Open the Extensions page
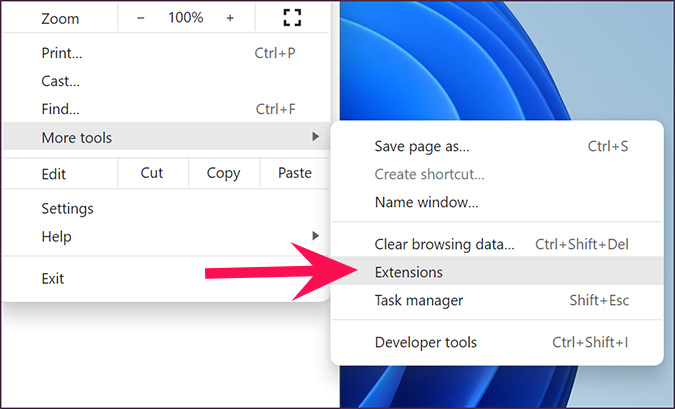The image size is (675, 409). click(497, 272)
